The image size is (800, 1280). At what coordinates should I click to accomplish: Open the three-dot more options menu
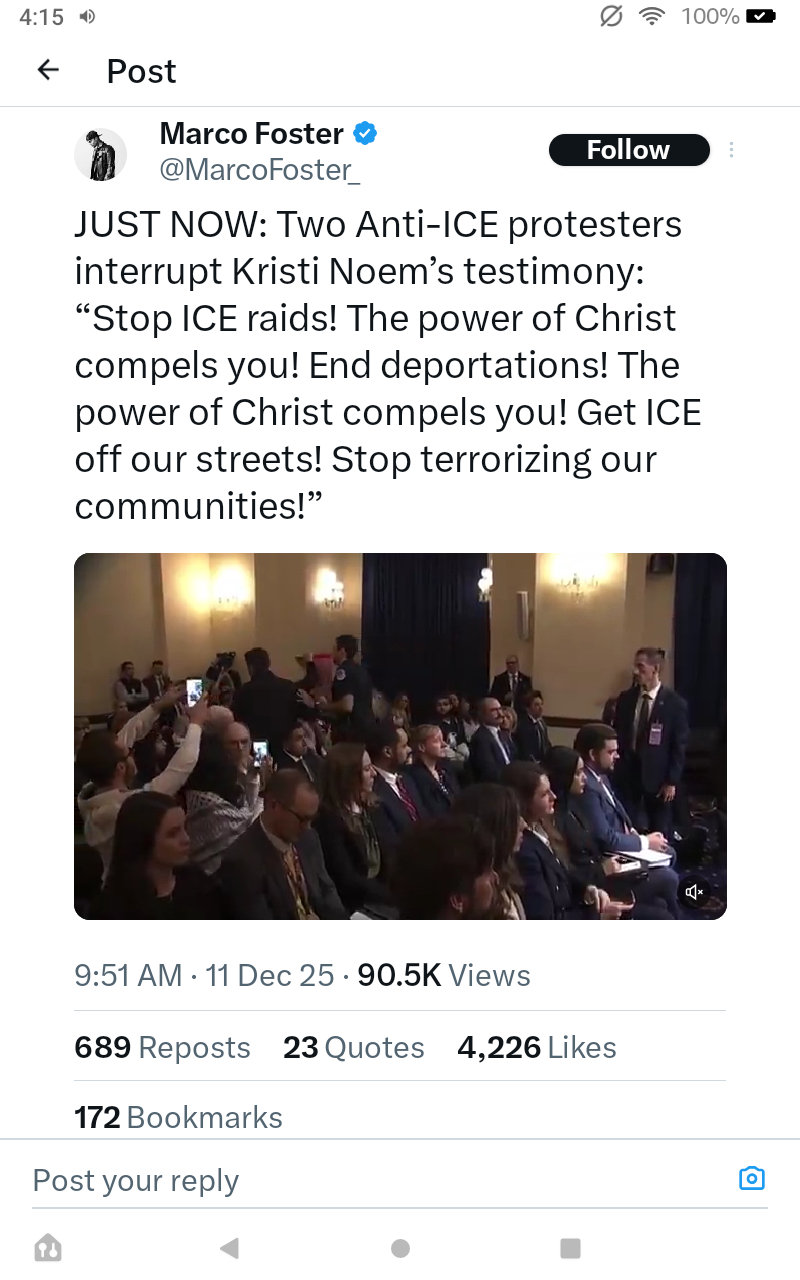[x=731, y=150]
